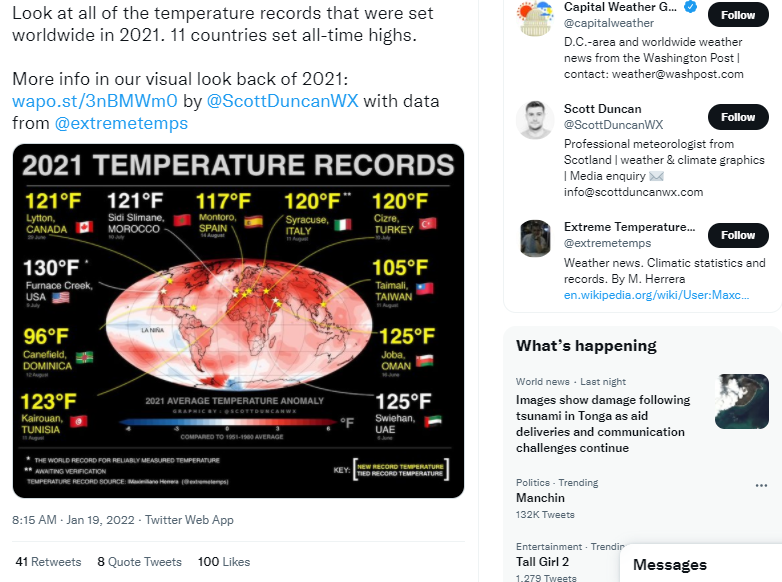Show the 100 Likes list
The image size is (782, 582).
click(224, 562)
